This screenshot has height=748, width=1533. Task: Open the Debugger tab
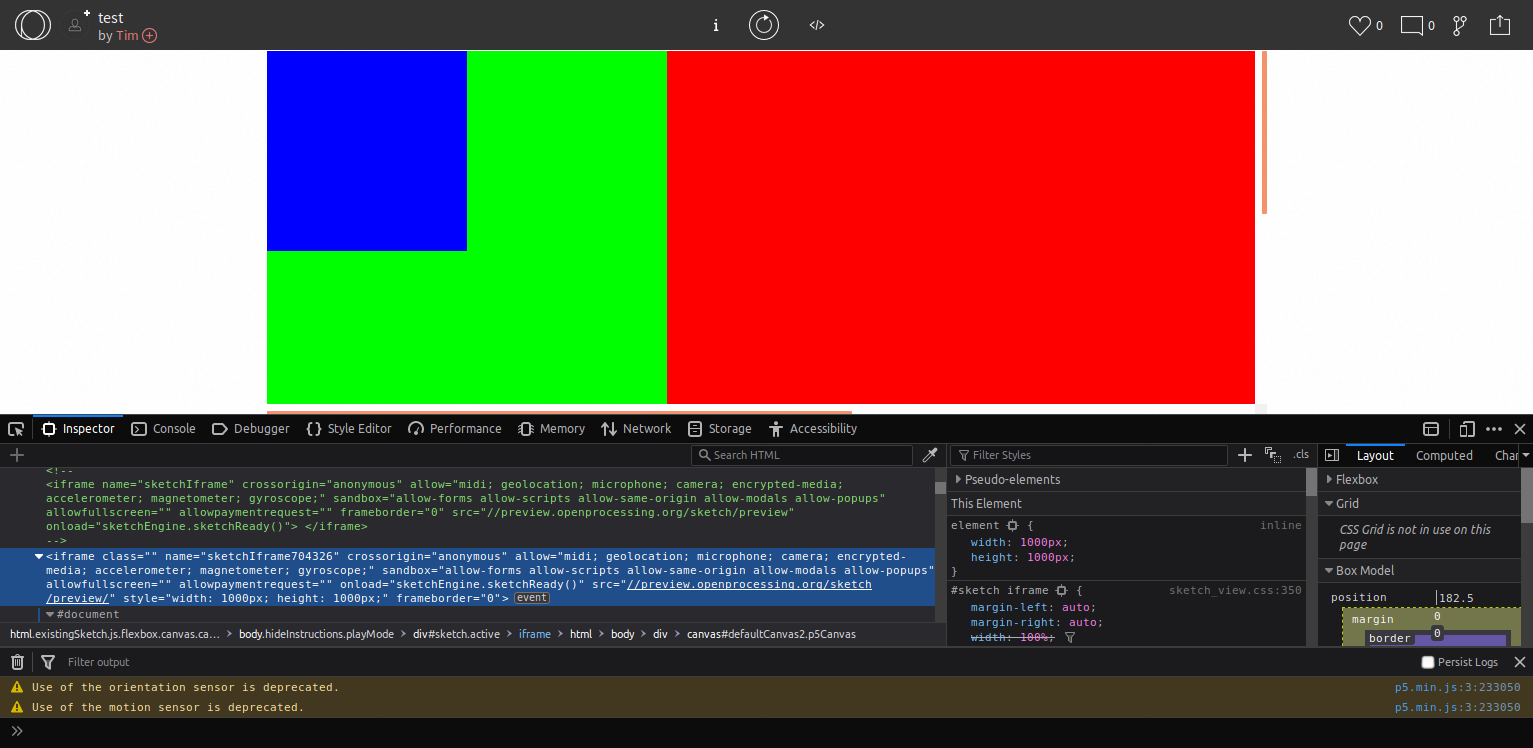[x=250, y=429]
